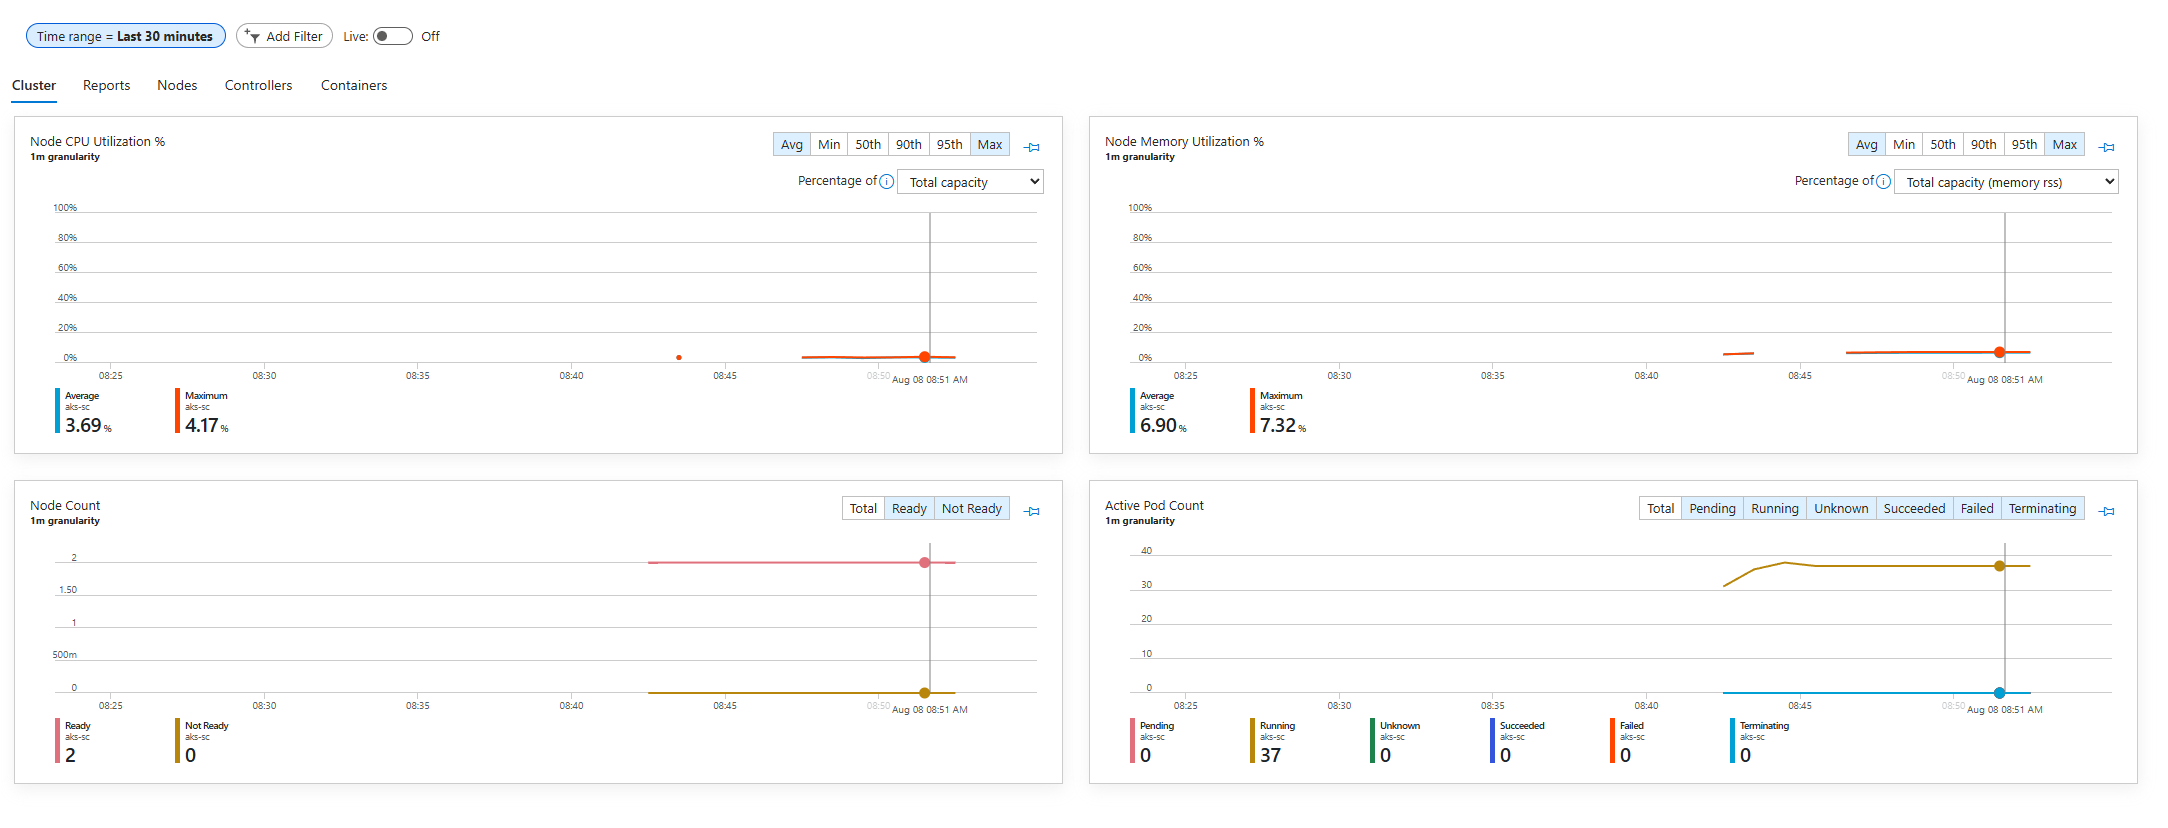Select 95th percentile in Memory chart

tap(2024, 145)
